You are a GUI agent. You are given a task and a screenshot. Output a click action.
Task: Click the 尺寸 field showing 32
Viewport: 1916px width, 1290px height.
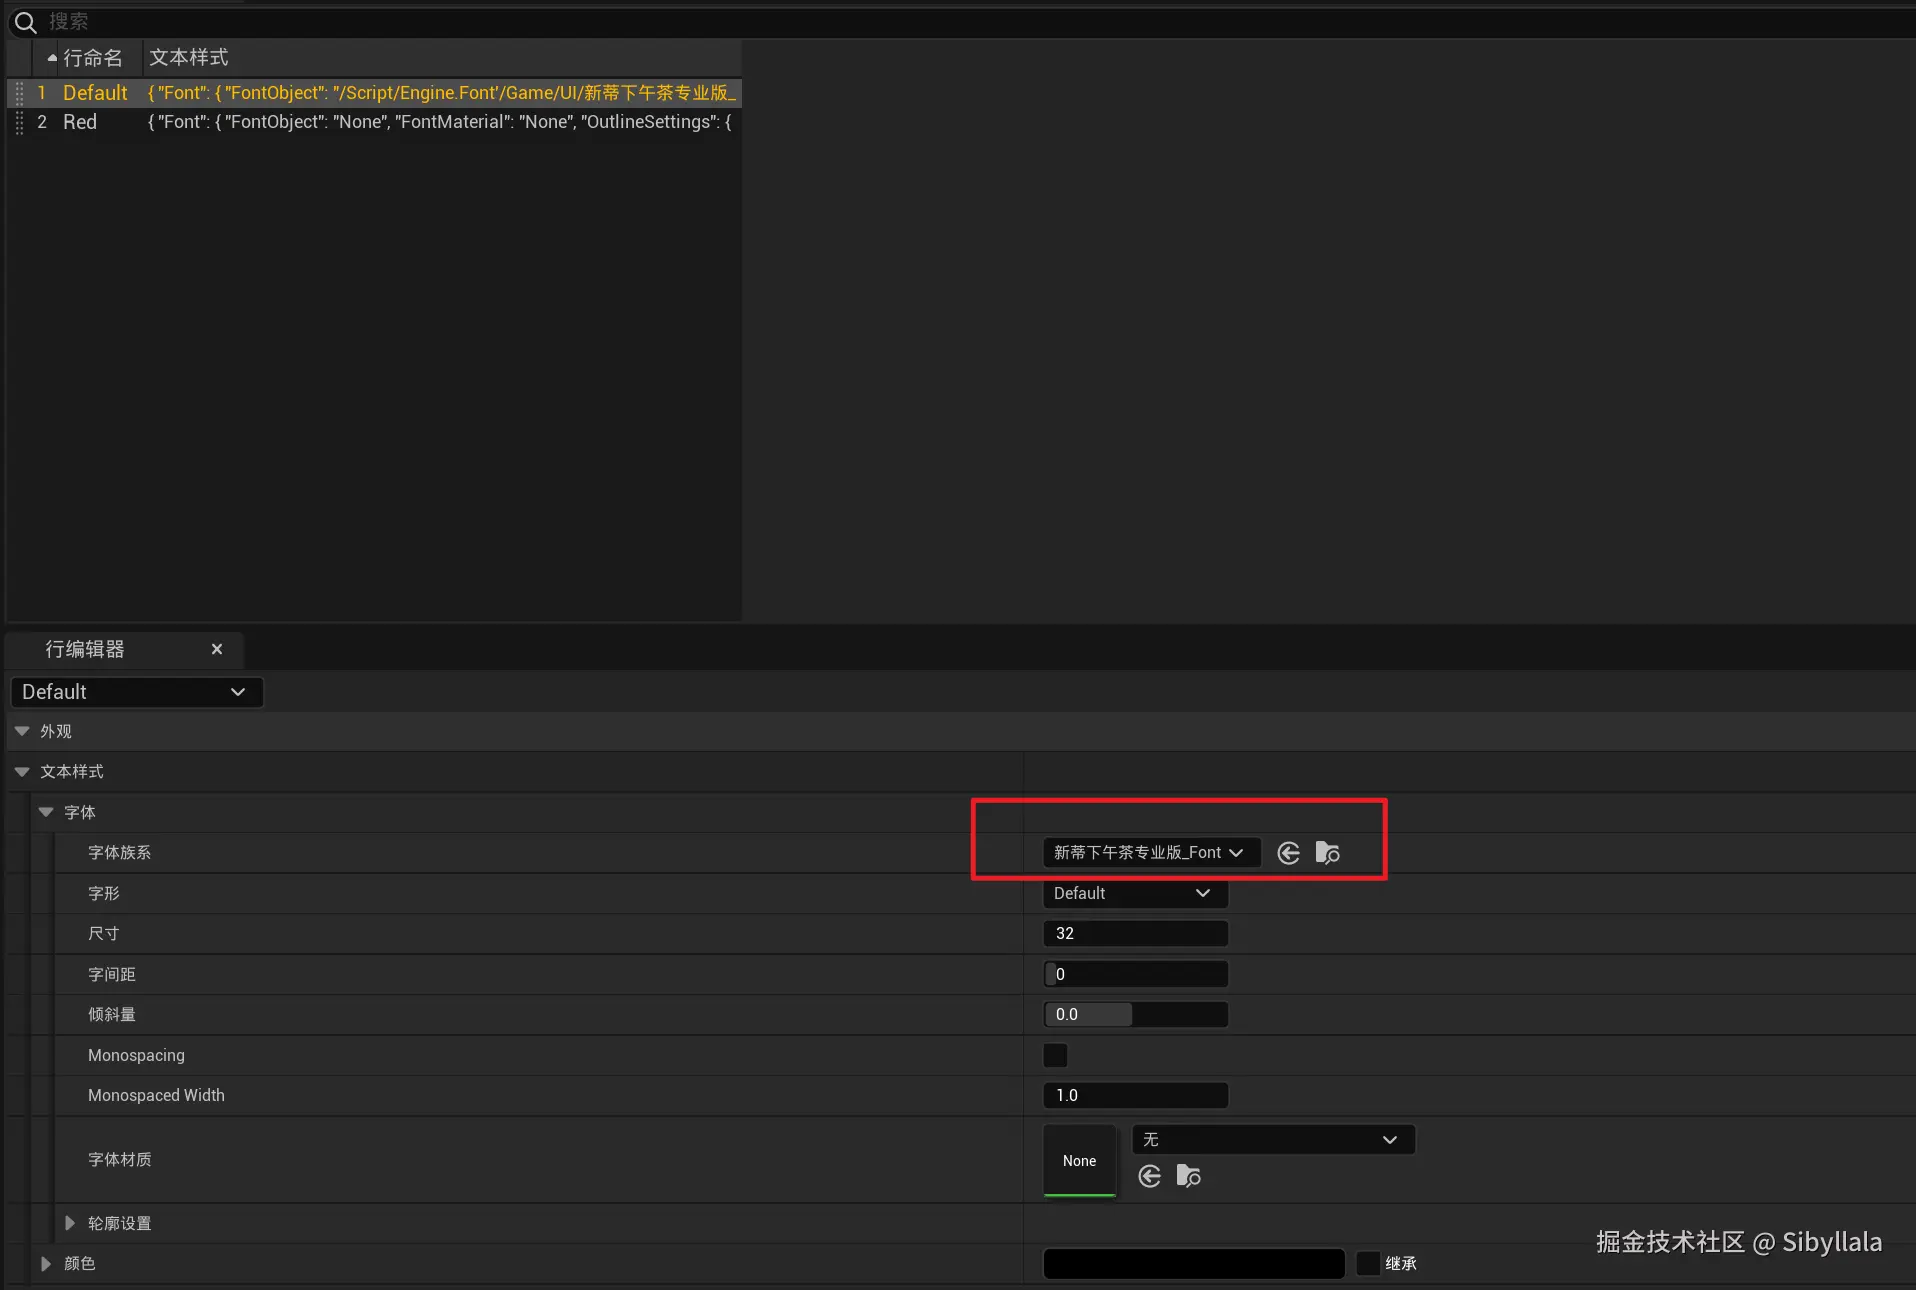pyautogui.click(x=1135, y=933)
